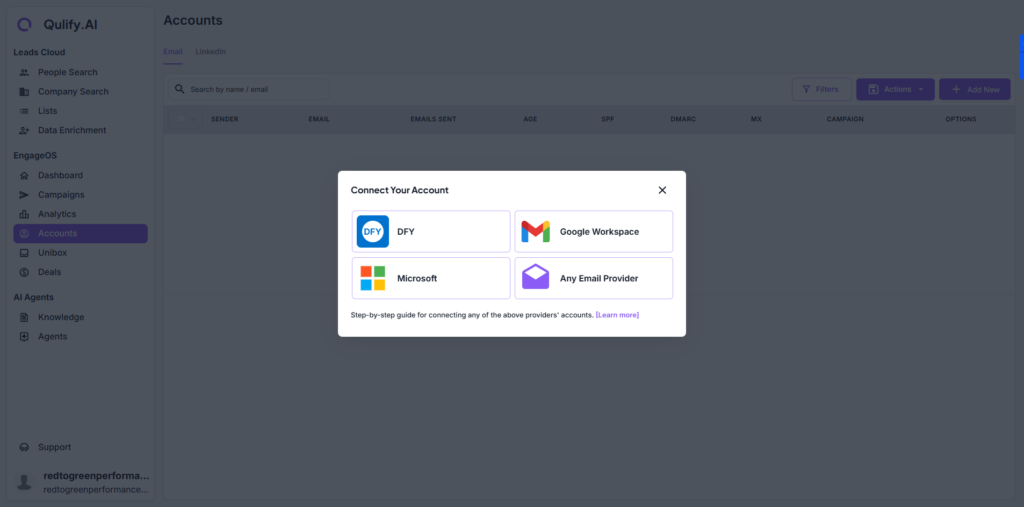This screenshot has height=507, width=1024.
Task: Click the user avatar icon
Action: pyautogui.click(x=24, y=482)
